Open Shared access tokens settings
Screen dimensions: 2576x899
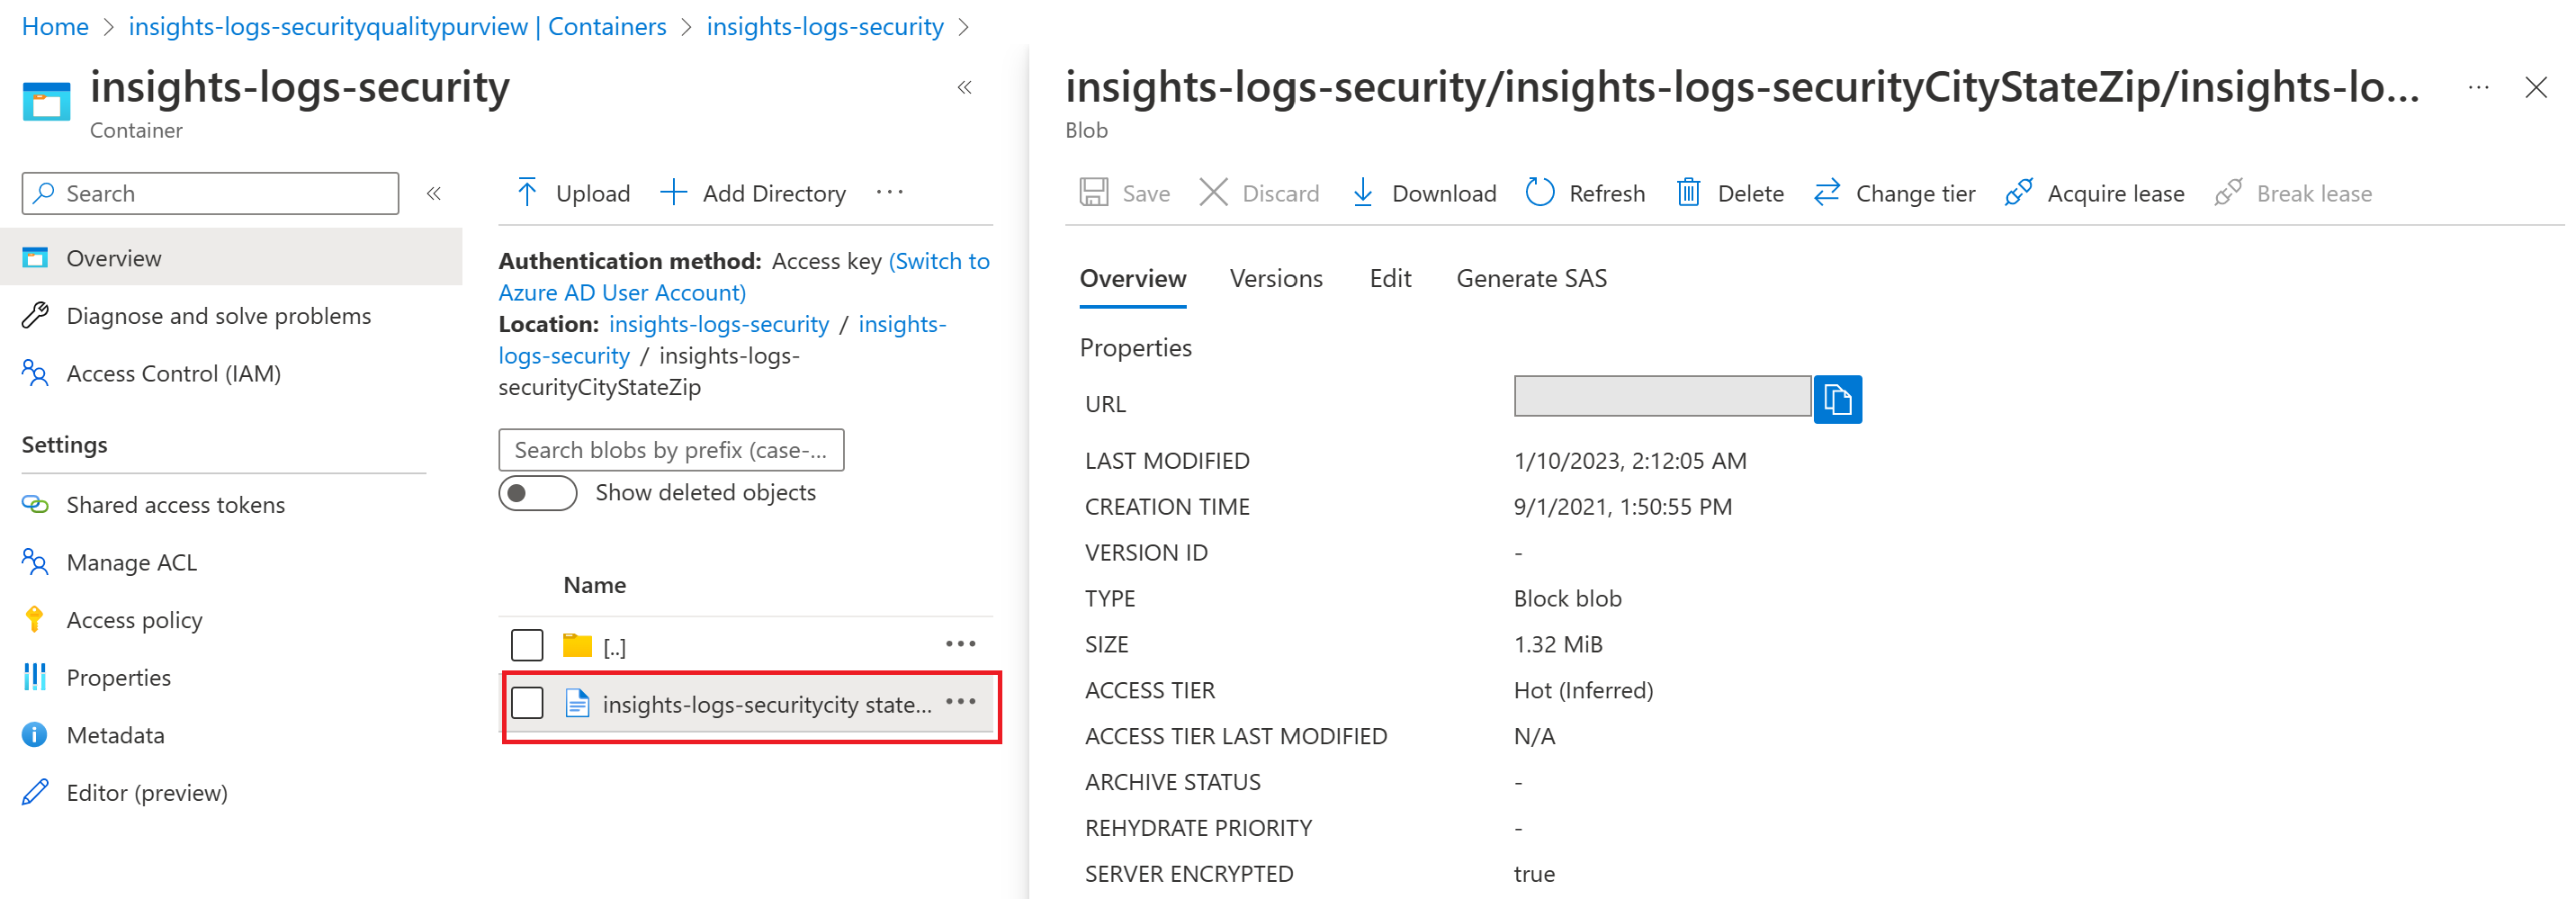(175, 505)
